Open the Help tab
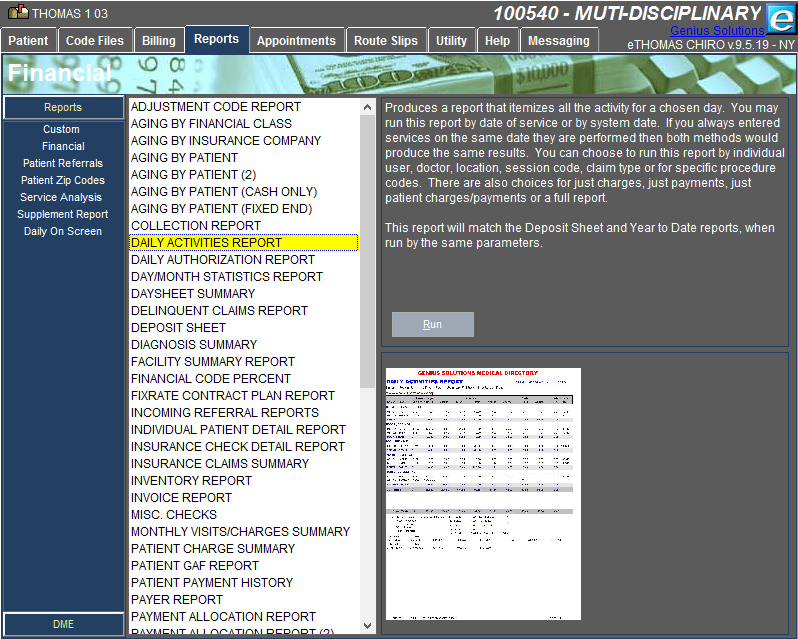798x639 pixels. point(497,41)
